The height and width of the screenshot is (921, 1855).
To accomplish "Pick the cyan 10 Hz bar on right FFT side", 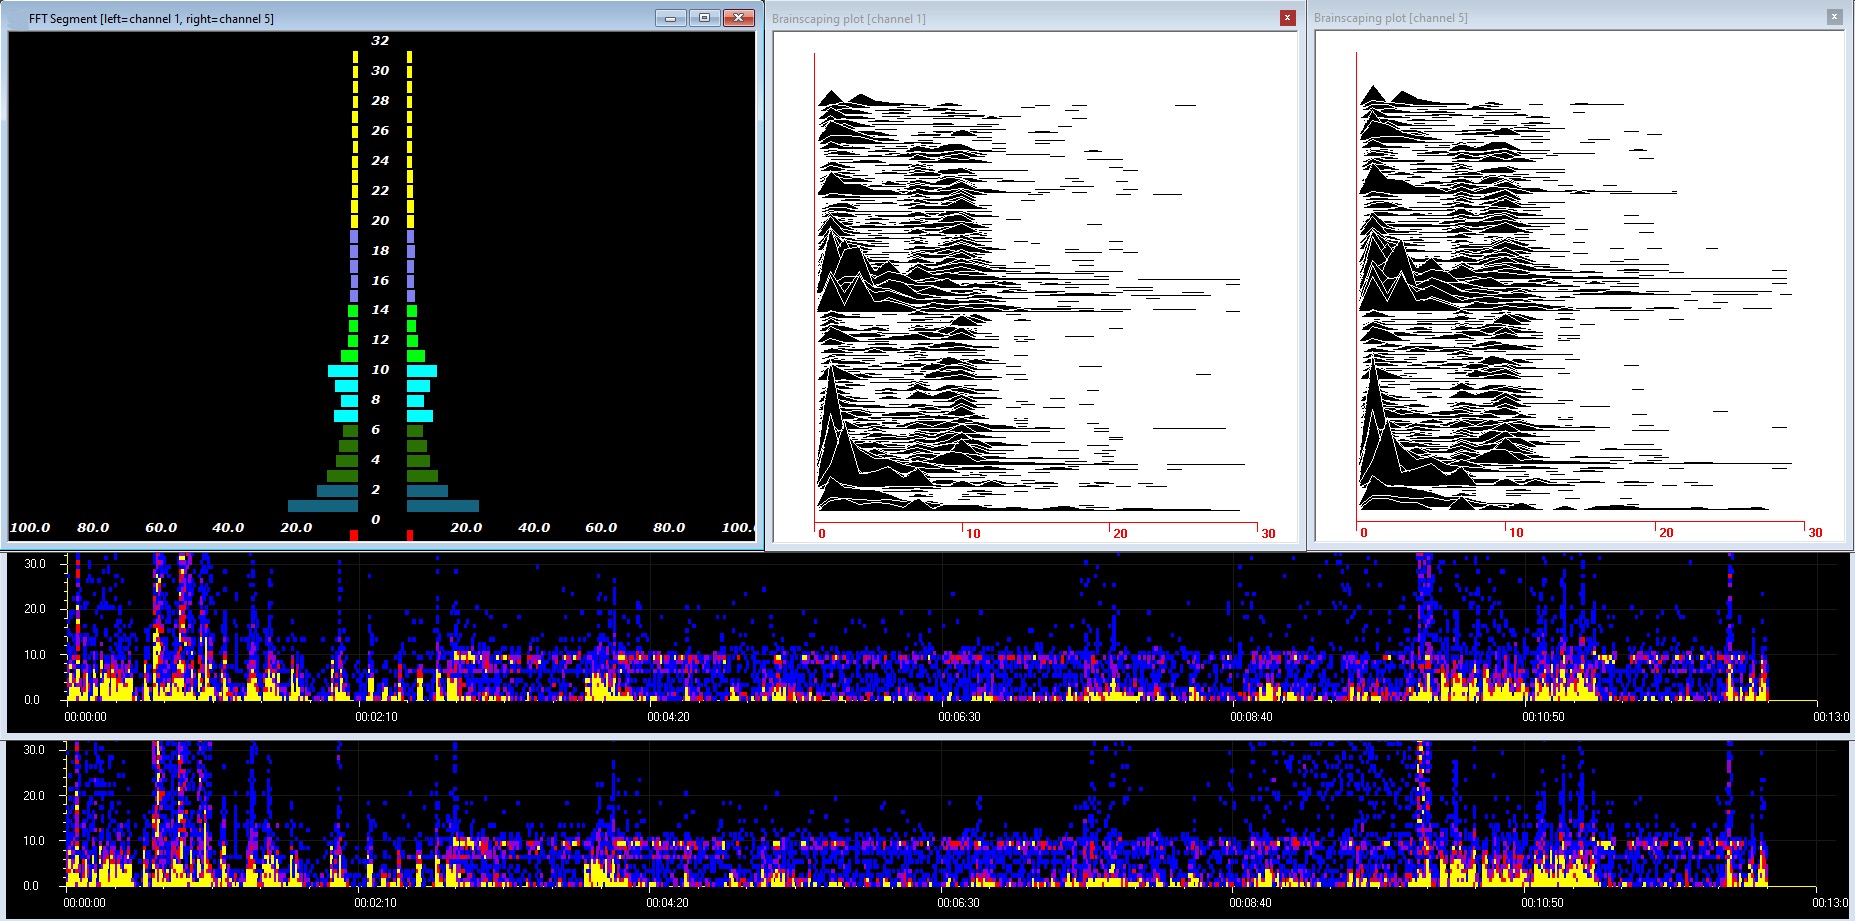I will (421, 371).
